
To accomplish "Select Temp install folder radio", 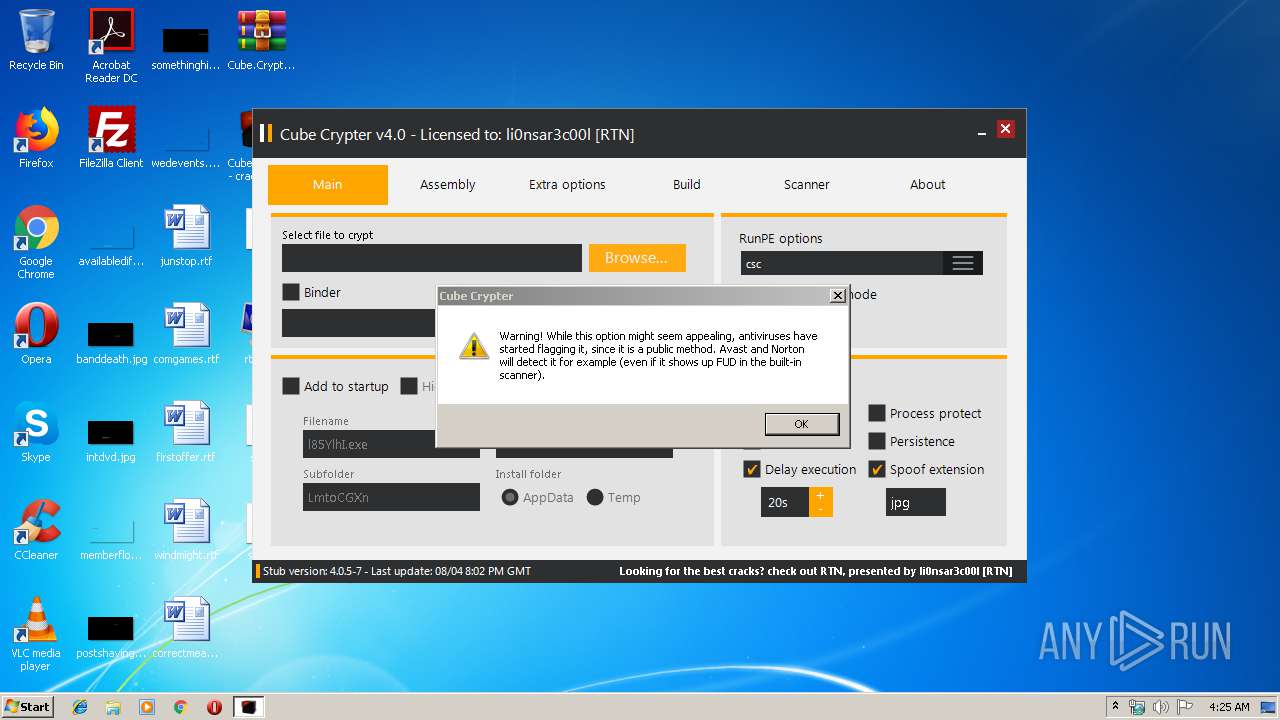I will point(595,497).
